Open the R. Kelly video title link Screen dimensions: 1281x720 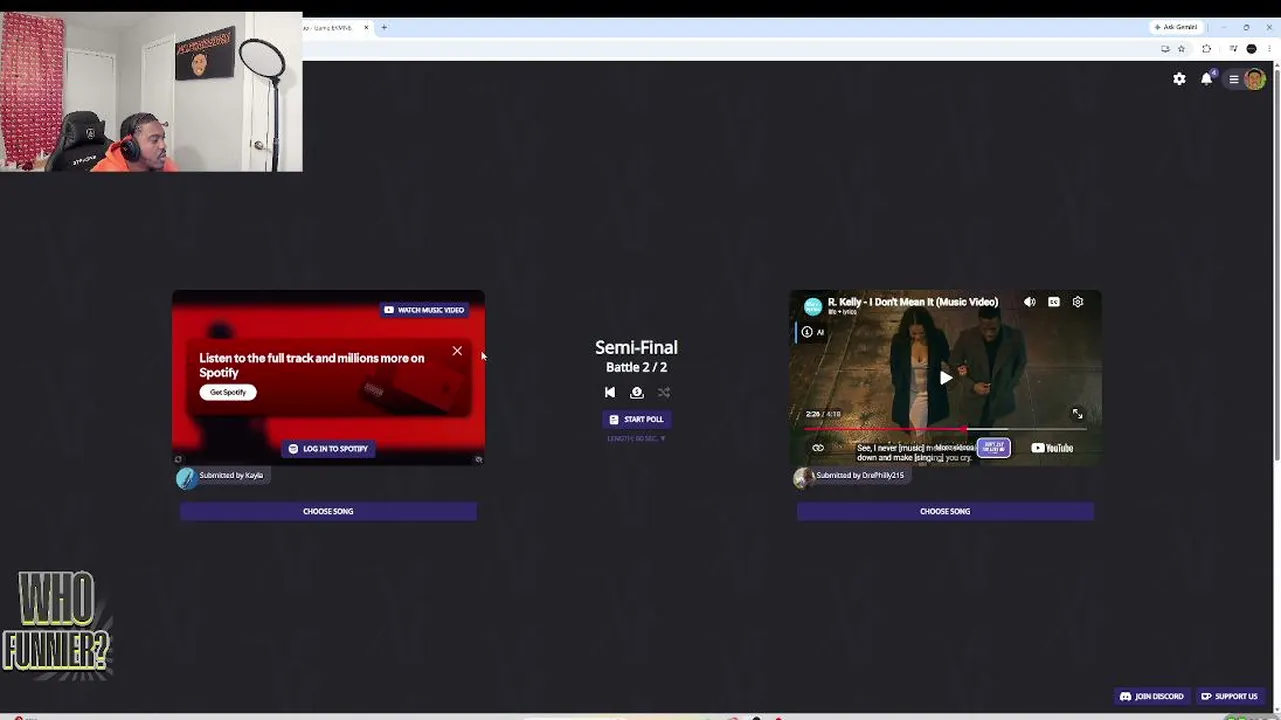pyautogui.click(x=913, y=302)
